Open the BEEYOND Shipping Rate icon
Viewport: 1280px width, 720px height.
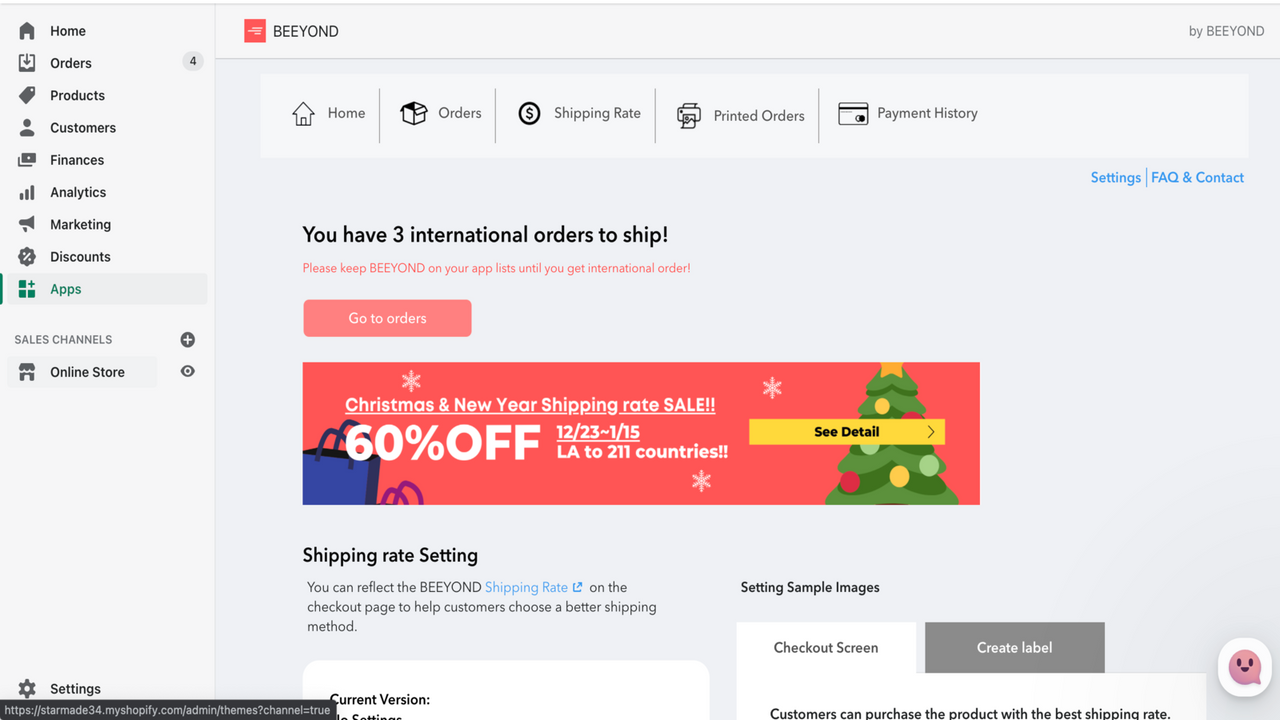pos(529,113)
